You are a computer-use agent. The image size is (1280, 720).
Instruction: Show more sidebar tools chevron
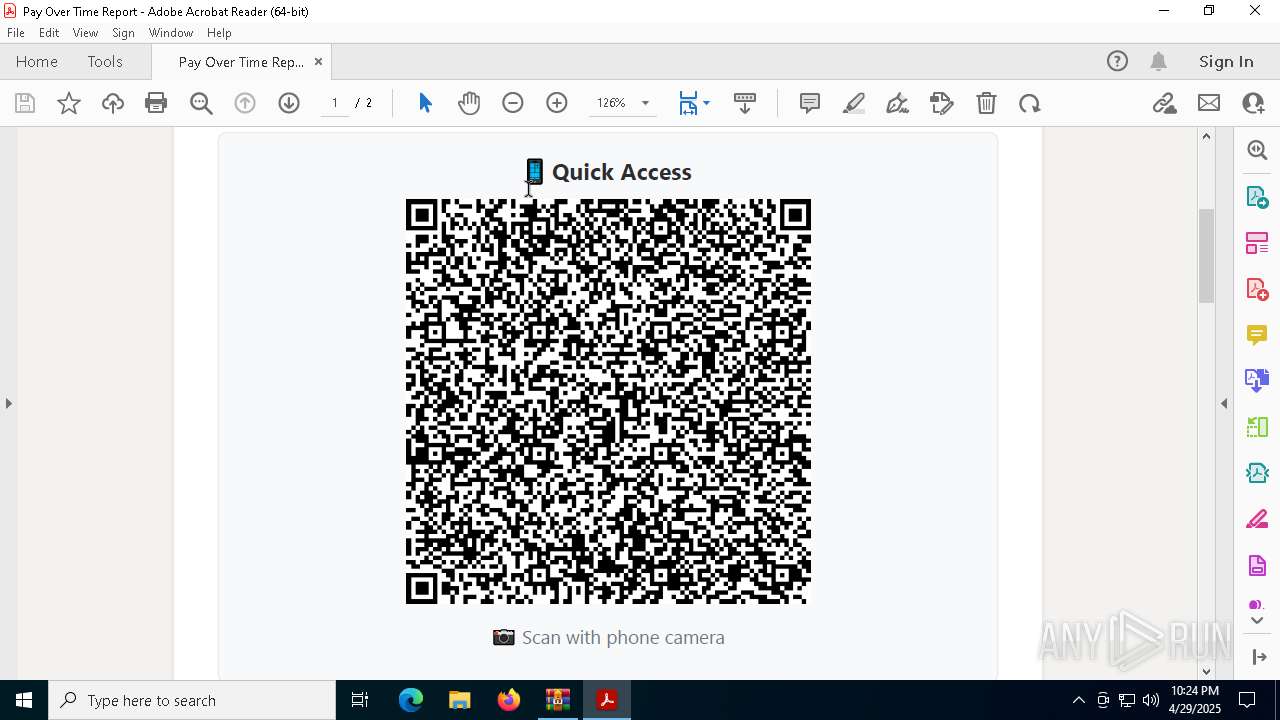pyautogui.click(x=1257, y=621)
